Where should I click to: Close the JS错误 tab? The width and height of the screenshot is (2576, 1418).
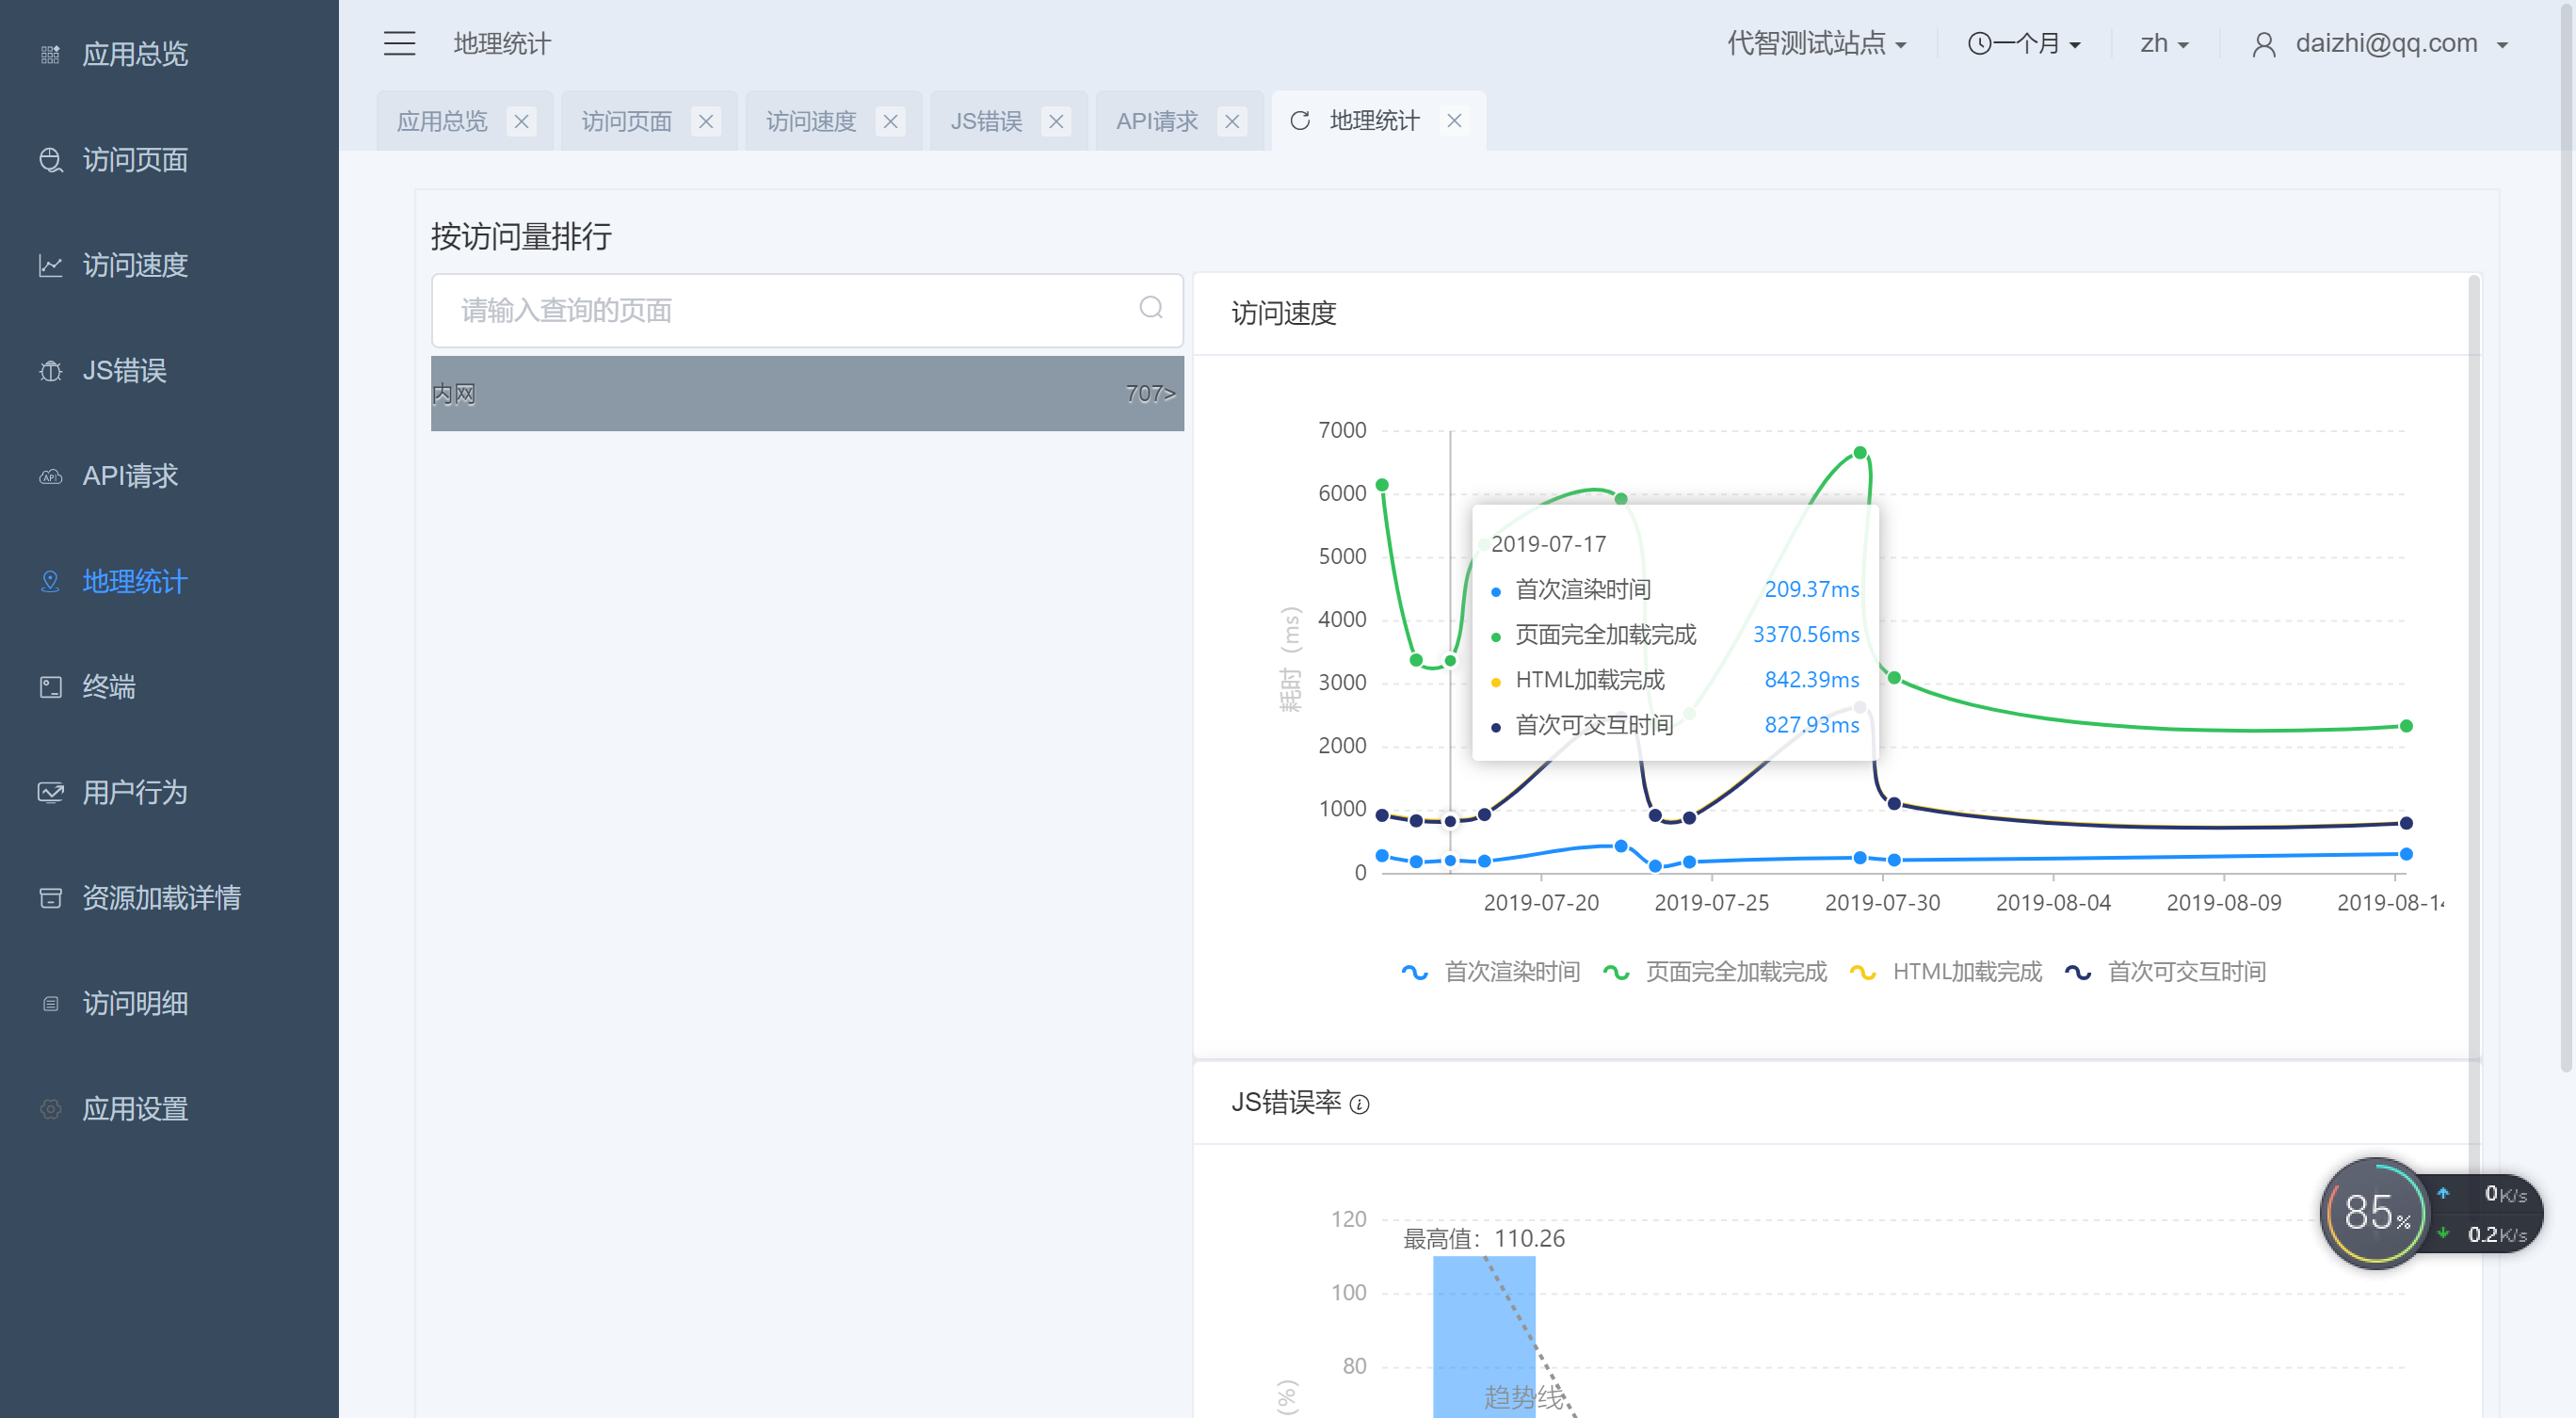click(x=1056, y=121)
